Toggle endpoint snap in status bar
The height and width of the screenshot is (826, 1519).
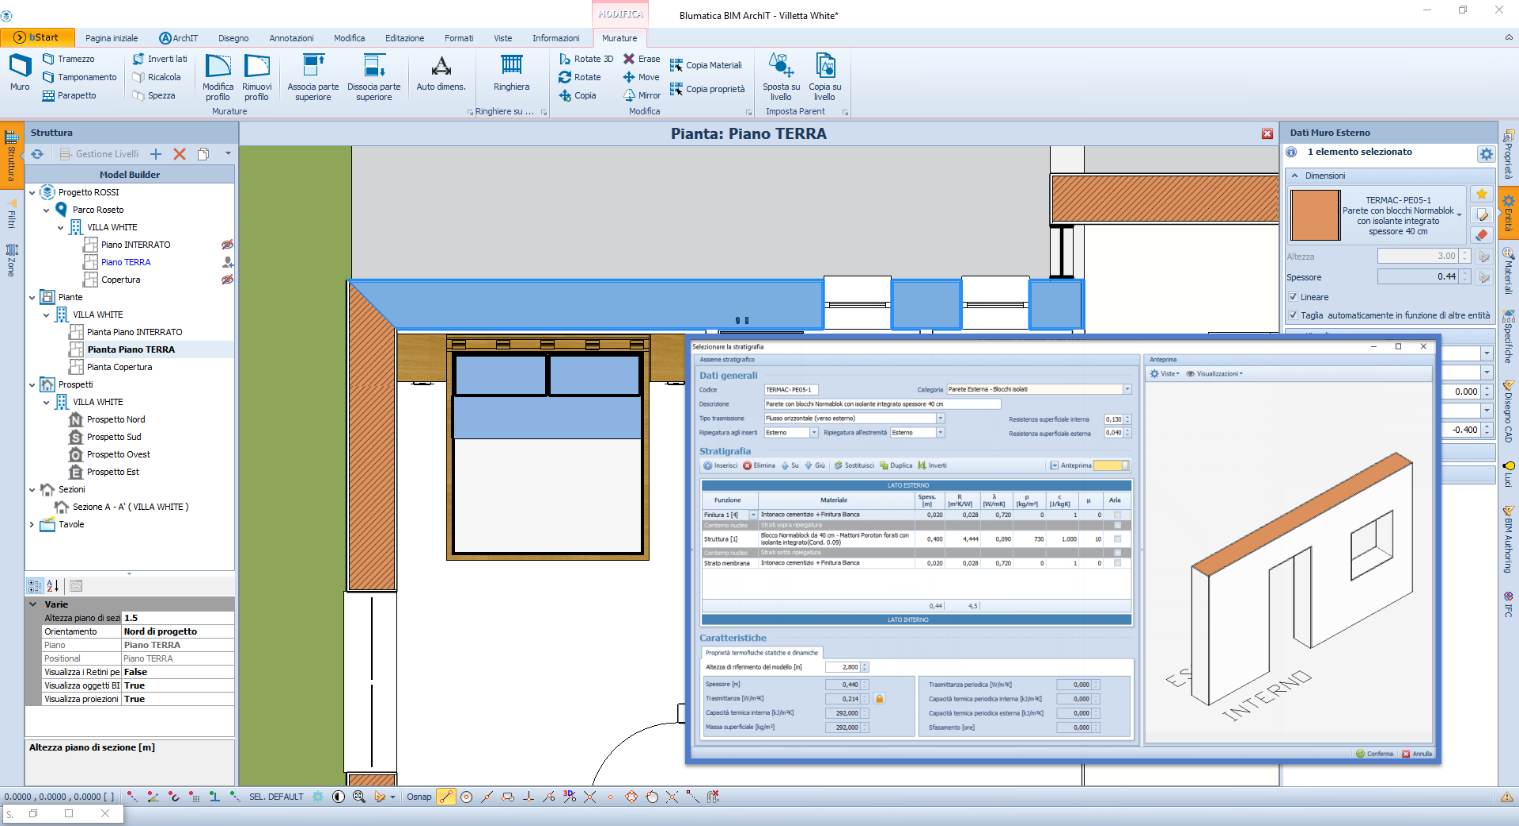click(x=446, y=797)
